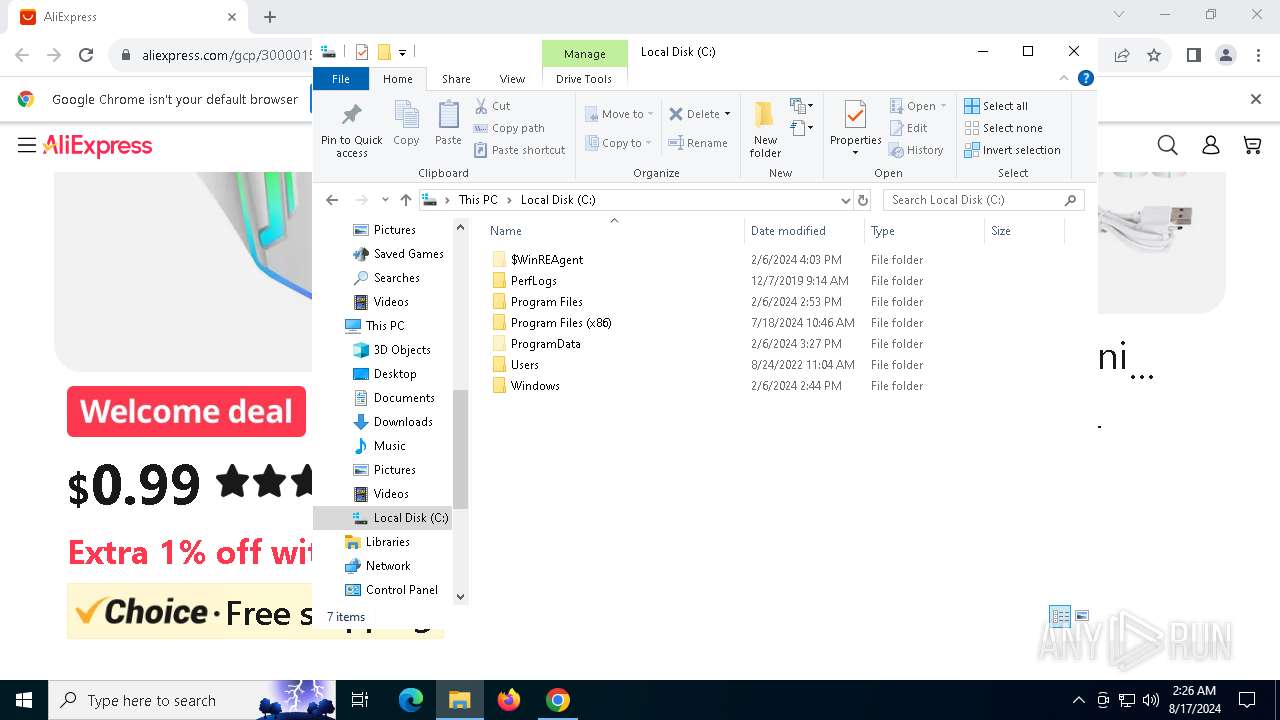Open address bar history dropdown
The width and height of the screenshot is (1280, 720).
point(846,200)
